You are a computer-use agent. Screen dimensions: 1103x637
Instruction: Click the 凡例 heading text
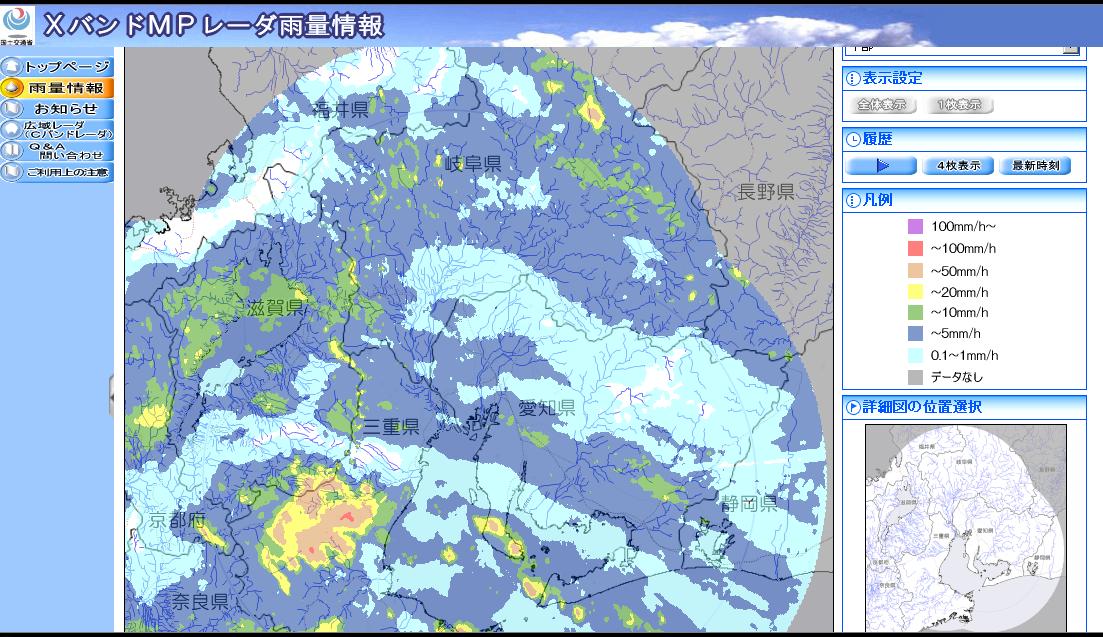pos(877,200)
